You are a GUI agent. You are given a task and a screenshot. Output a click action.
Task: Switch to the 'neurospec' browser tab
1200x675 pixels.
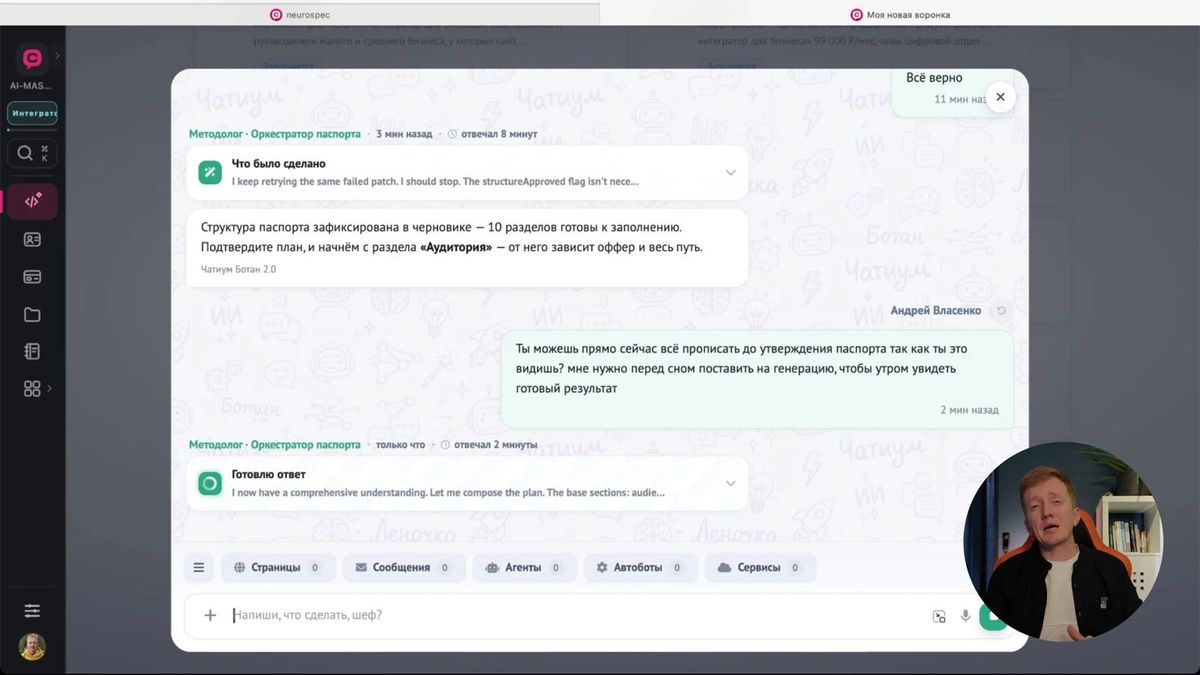pyautogui.click(x=300, y=14)
